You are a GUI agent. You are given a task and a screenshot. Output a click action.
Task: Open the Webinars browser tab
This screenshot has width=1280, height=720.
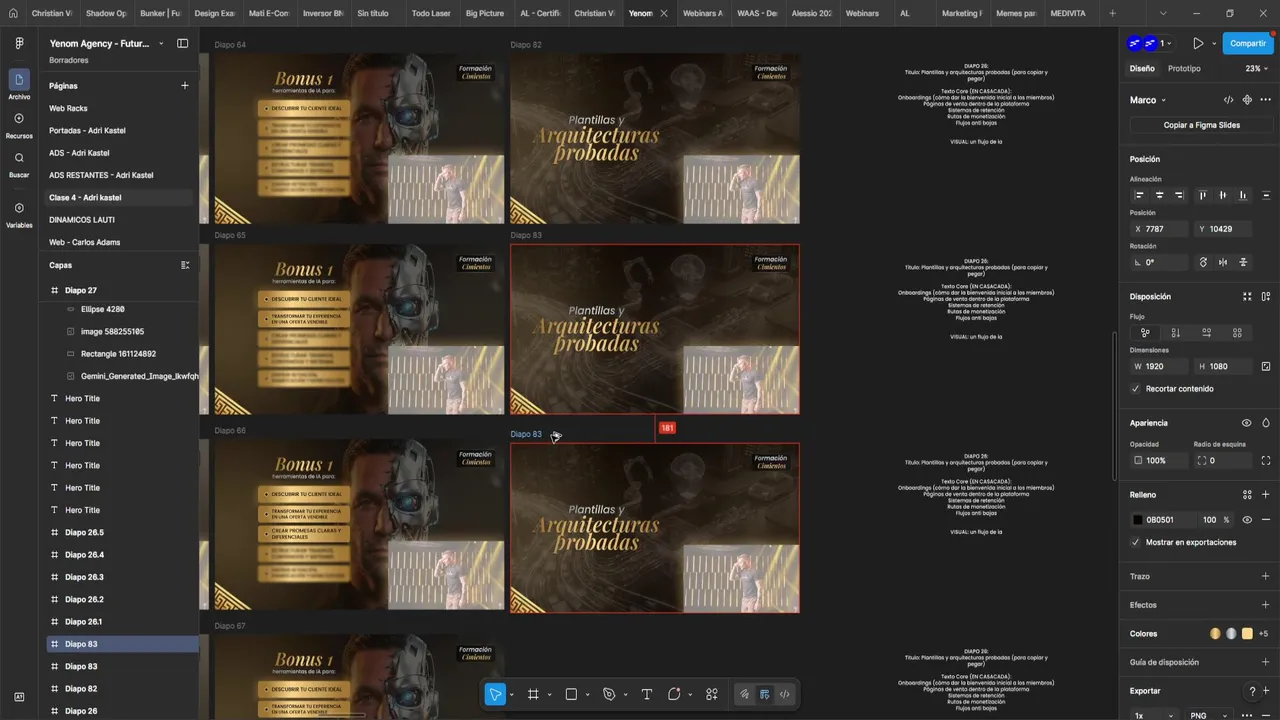point(862,13)
